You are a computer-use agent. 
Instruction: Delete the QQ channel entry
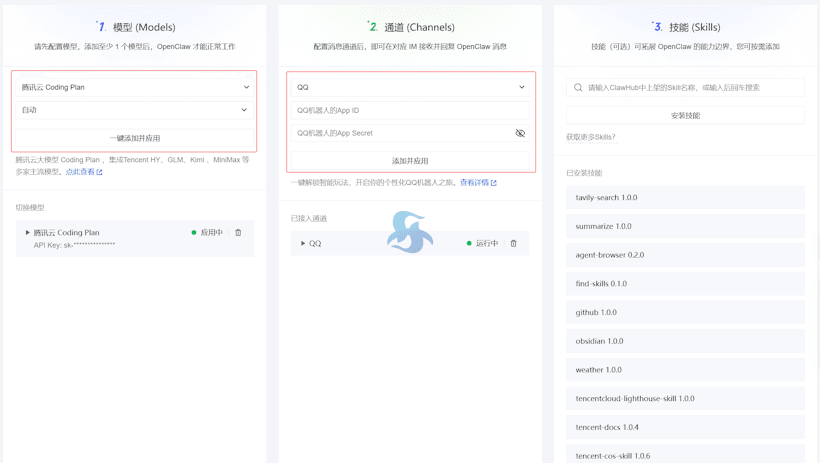click(x=514, y=243)
